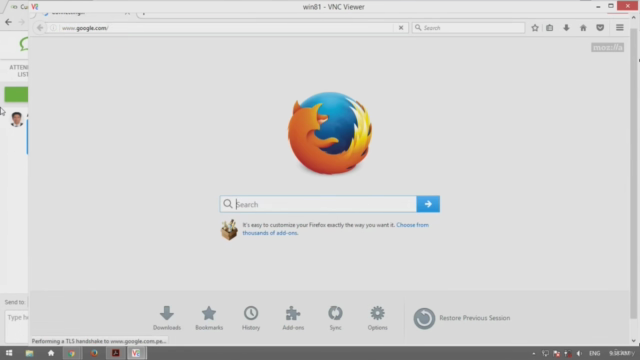Close the Firefox tab with the X
The image size is (640, 360).
[x=127, y=13]
